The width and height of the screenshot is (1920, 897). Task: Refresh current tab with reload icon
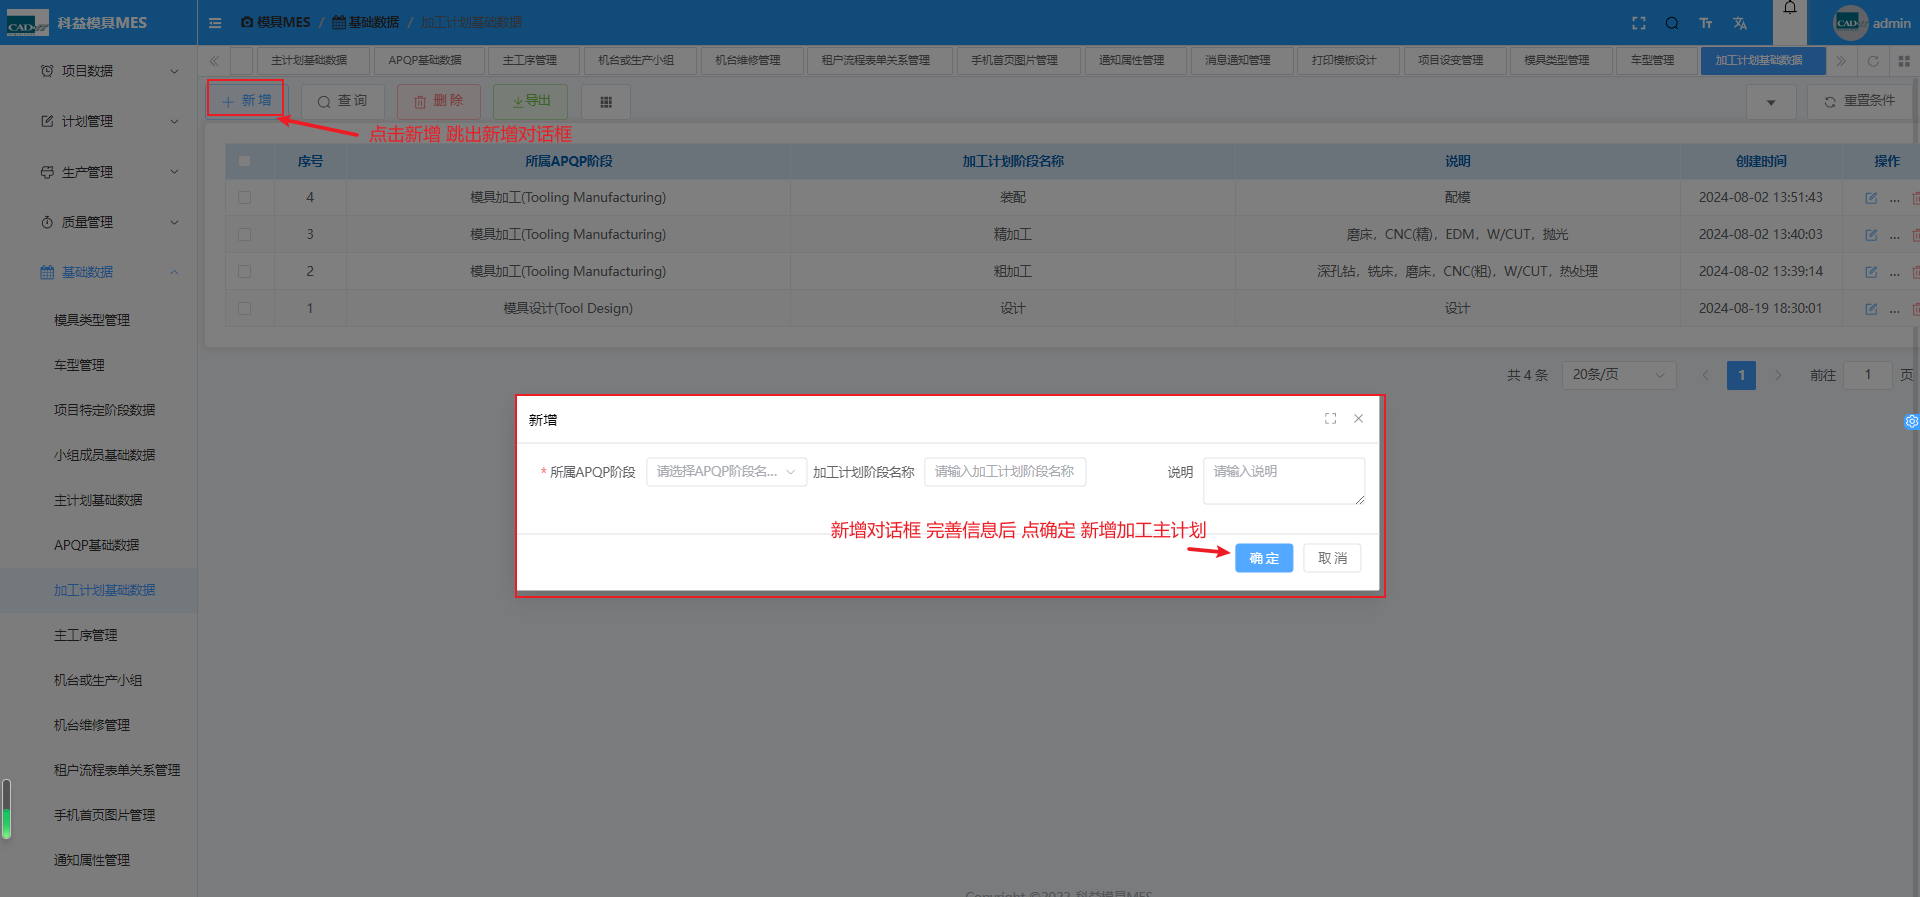pos(1873,61)
